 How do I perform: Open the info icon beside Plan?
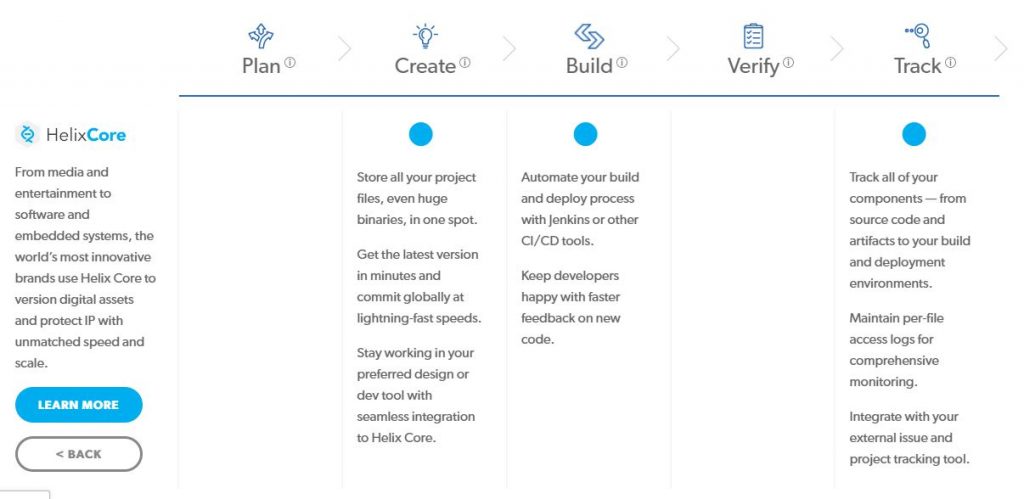pos(290,62)
